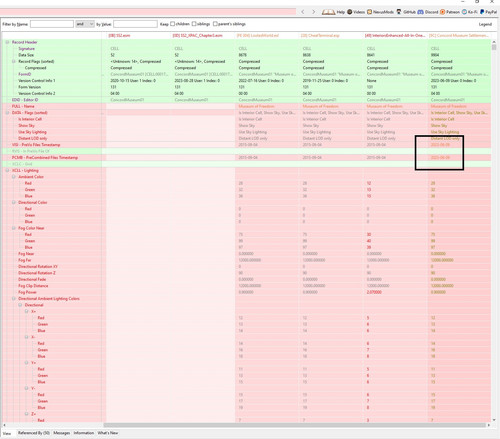The image size is (500, 439).
Task: Select the Form Version row
Action: (246, 87)
